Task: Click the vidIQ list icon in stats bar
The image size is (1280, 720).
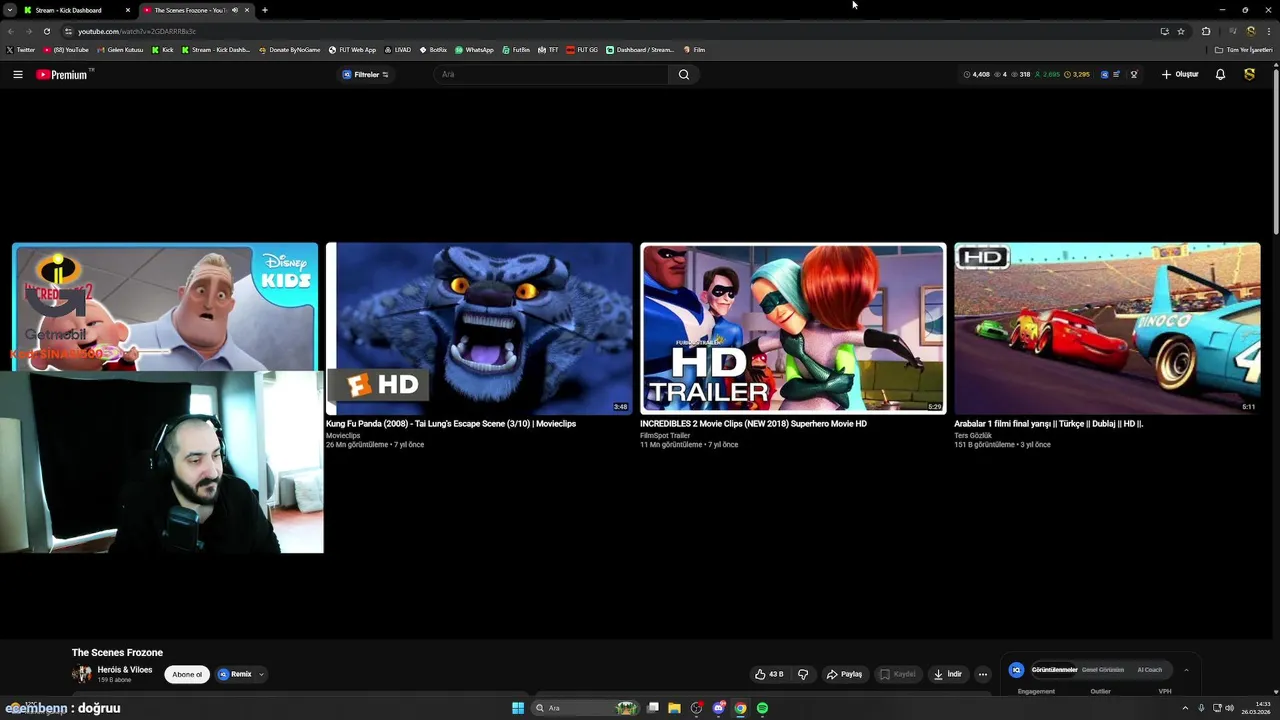Action: pos(1117,74)
